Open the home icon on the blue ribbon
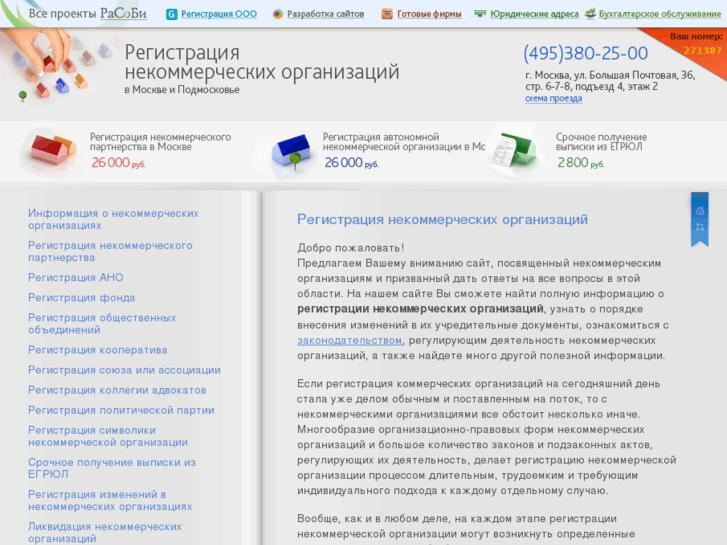727x545 pixels. tap(700, 211)
